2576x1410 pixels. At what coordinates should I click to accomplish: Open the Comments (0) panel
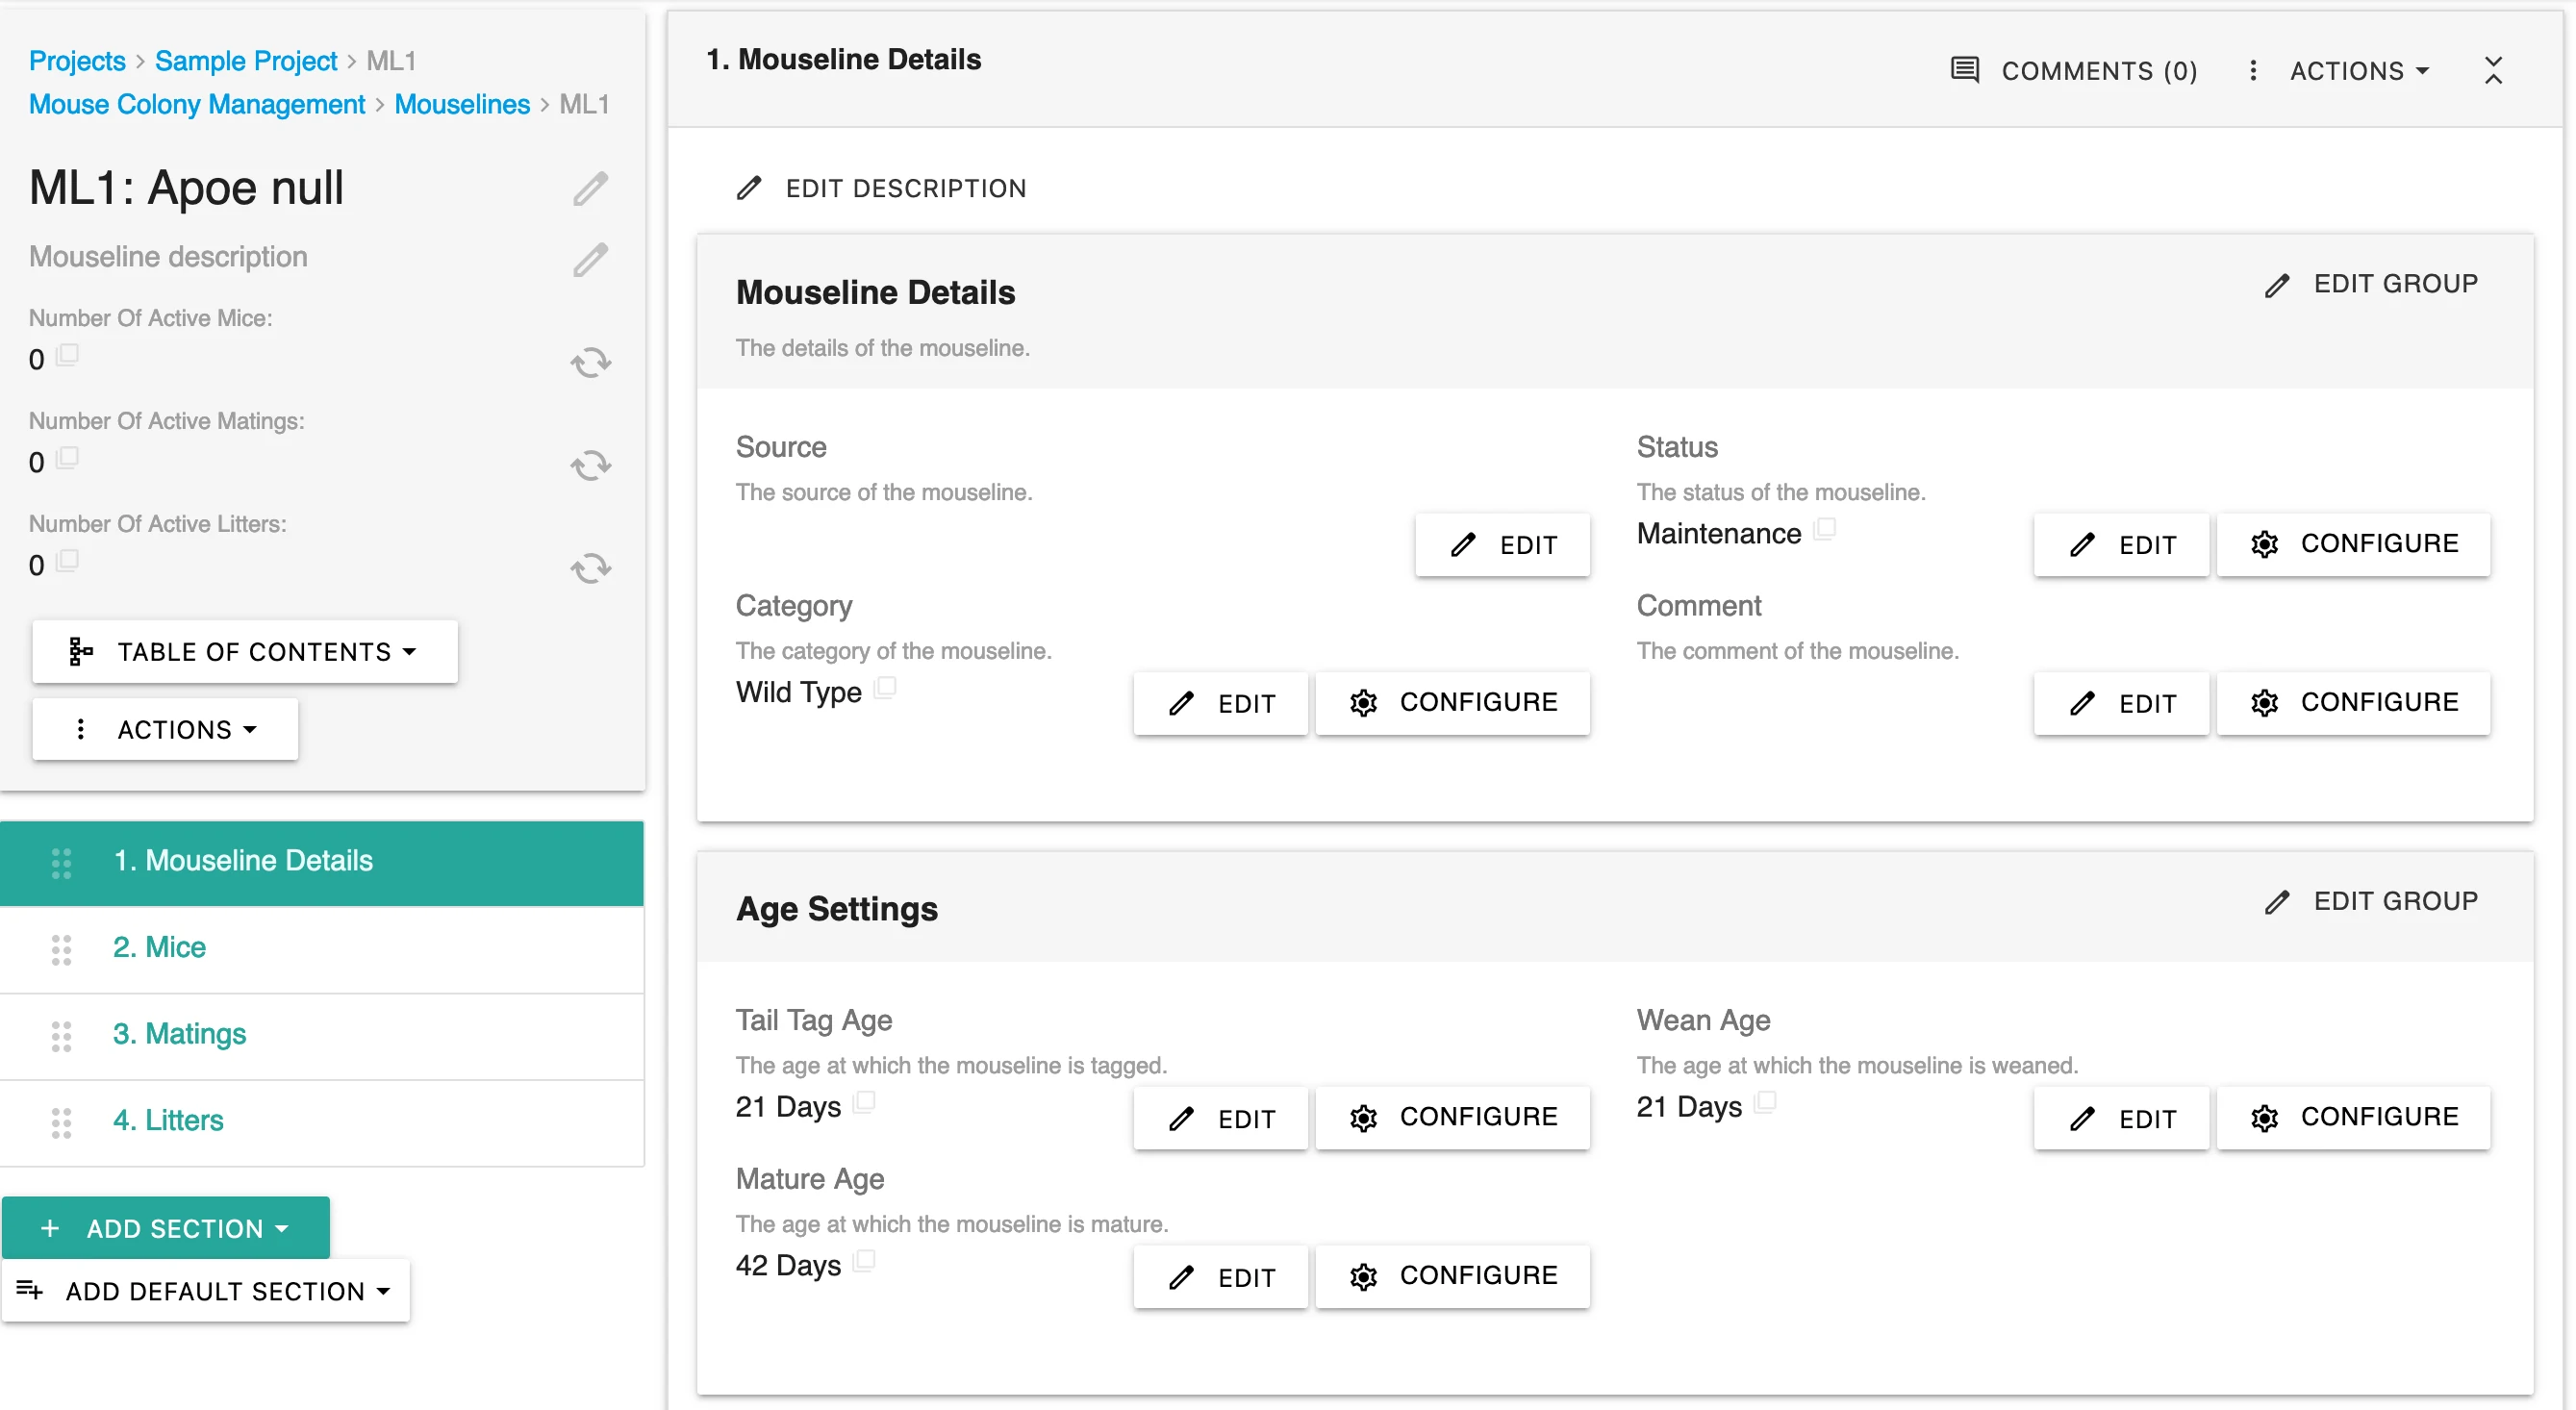pos(2074,71)
